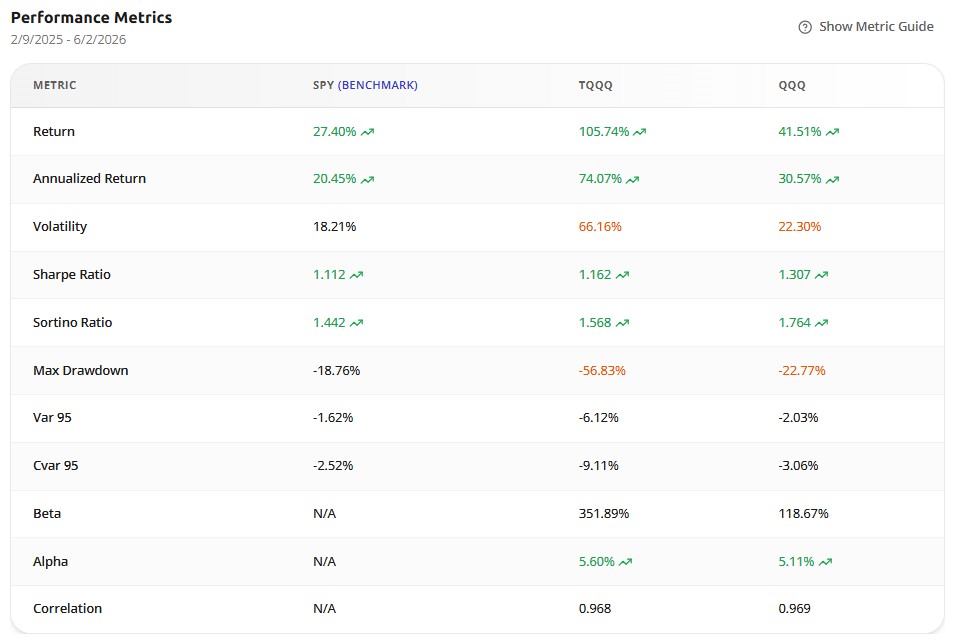The height and width of the screenshot is (643, 955).
Task: Click the trend arrow next to 30.57%
Action: [x=833, y=180]
